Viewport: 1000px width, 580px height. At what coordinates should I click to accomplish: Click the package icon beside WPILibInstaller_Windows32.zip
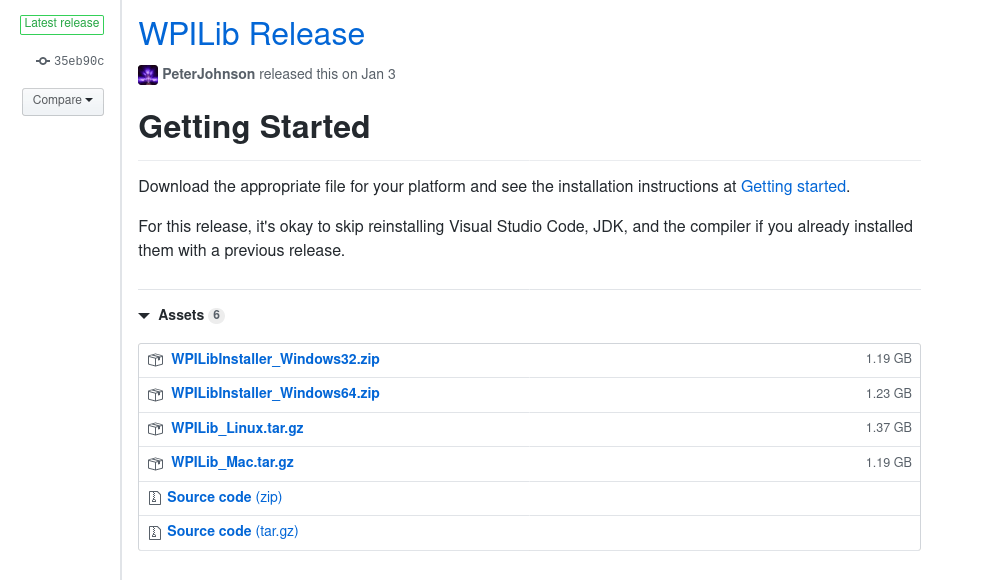[x=155, y=359]
